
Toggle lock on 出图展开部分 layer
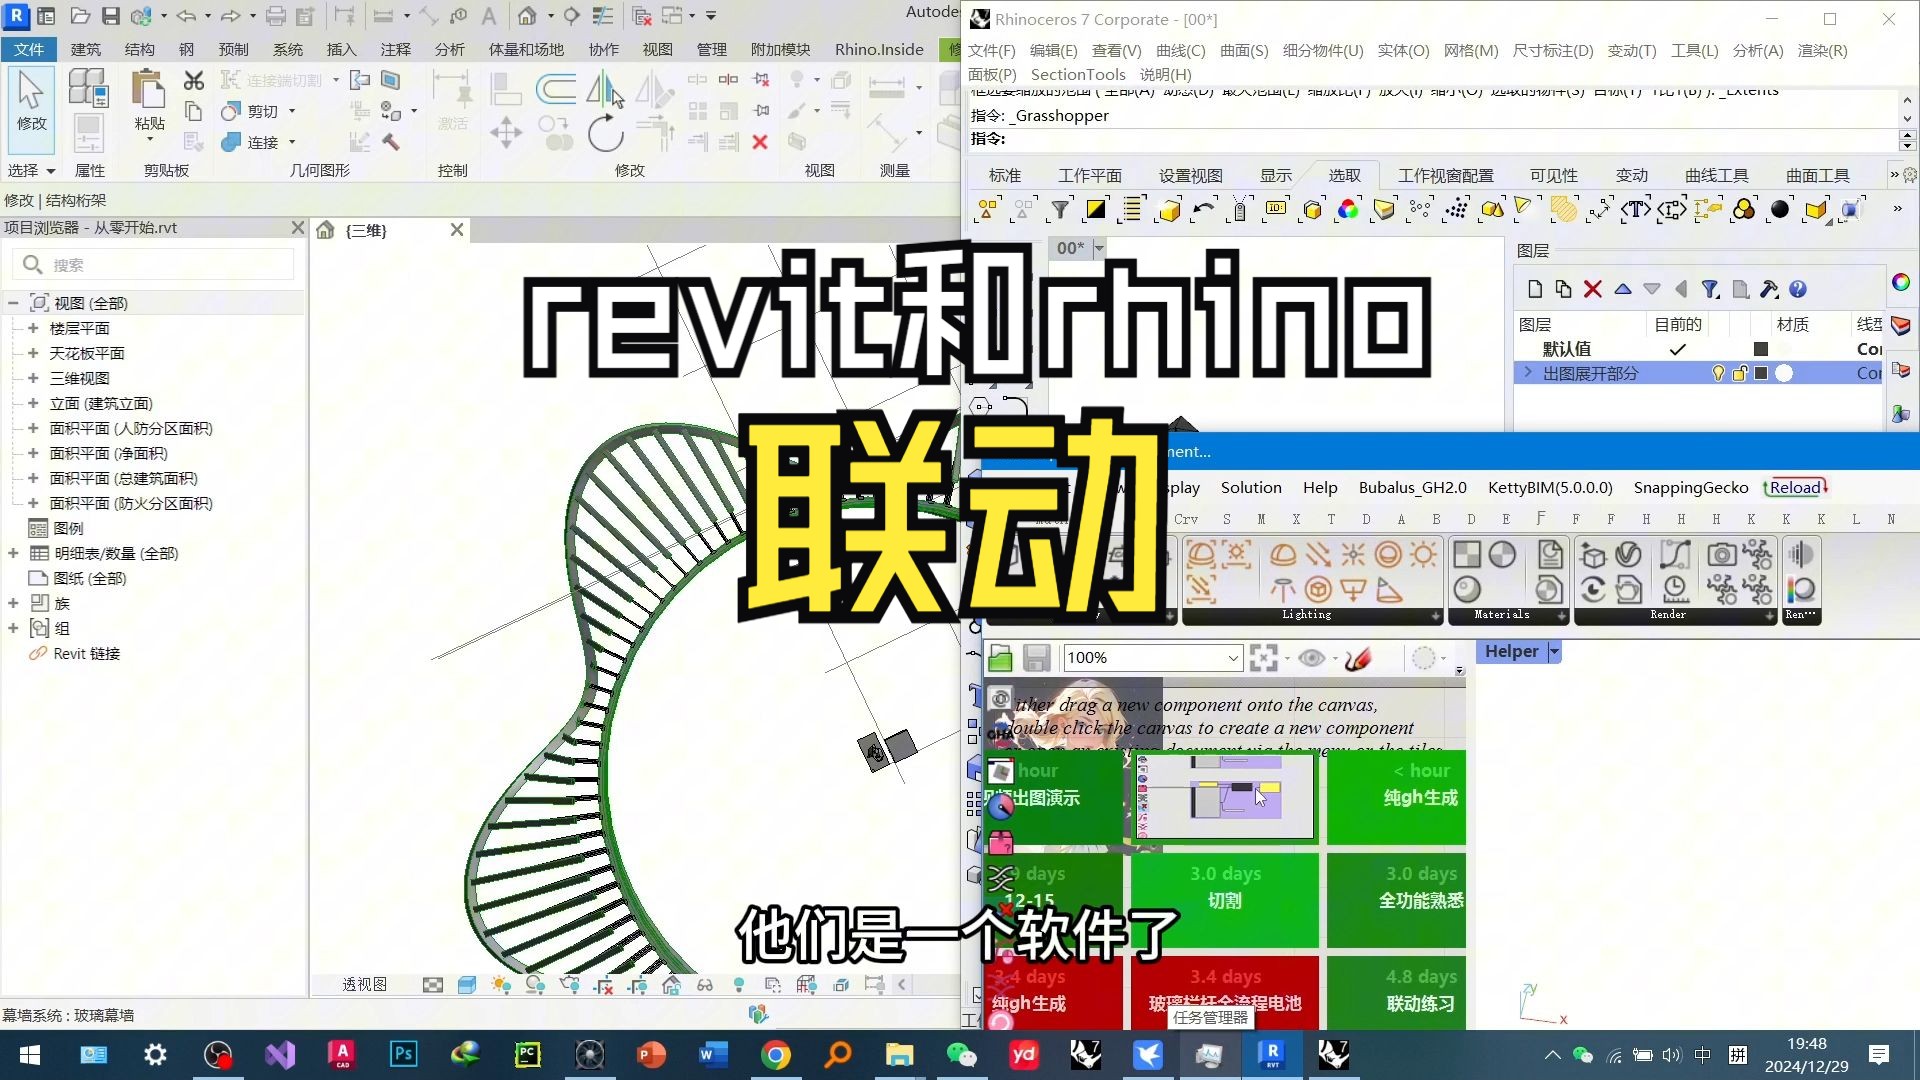[1740, 373]
